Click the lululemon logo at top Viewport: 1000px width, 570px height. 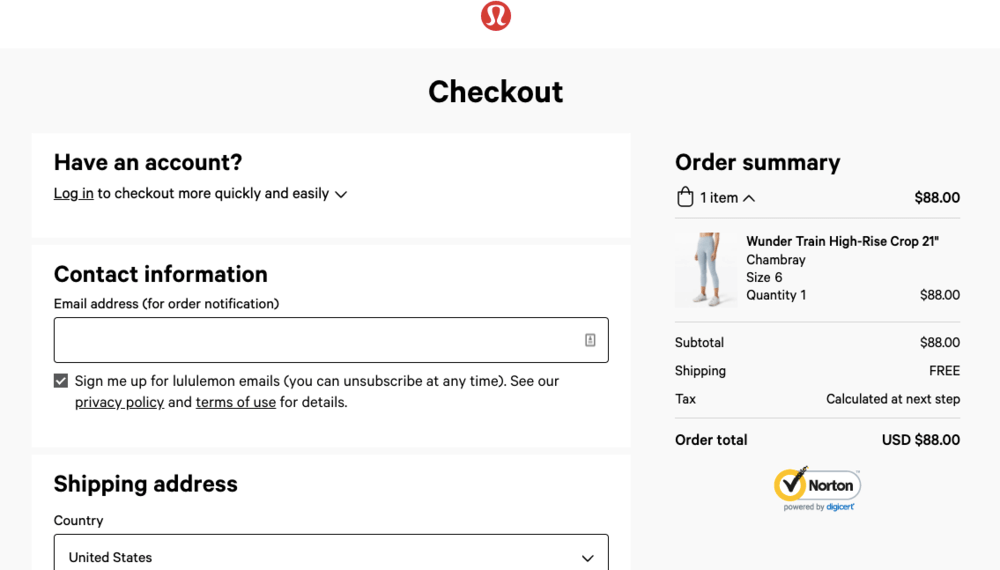496,16
